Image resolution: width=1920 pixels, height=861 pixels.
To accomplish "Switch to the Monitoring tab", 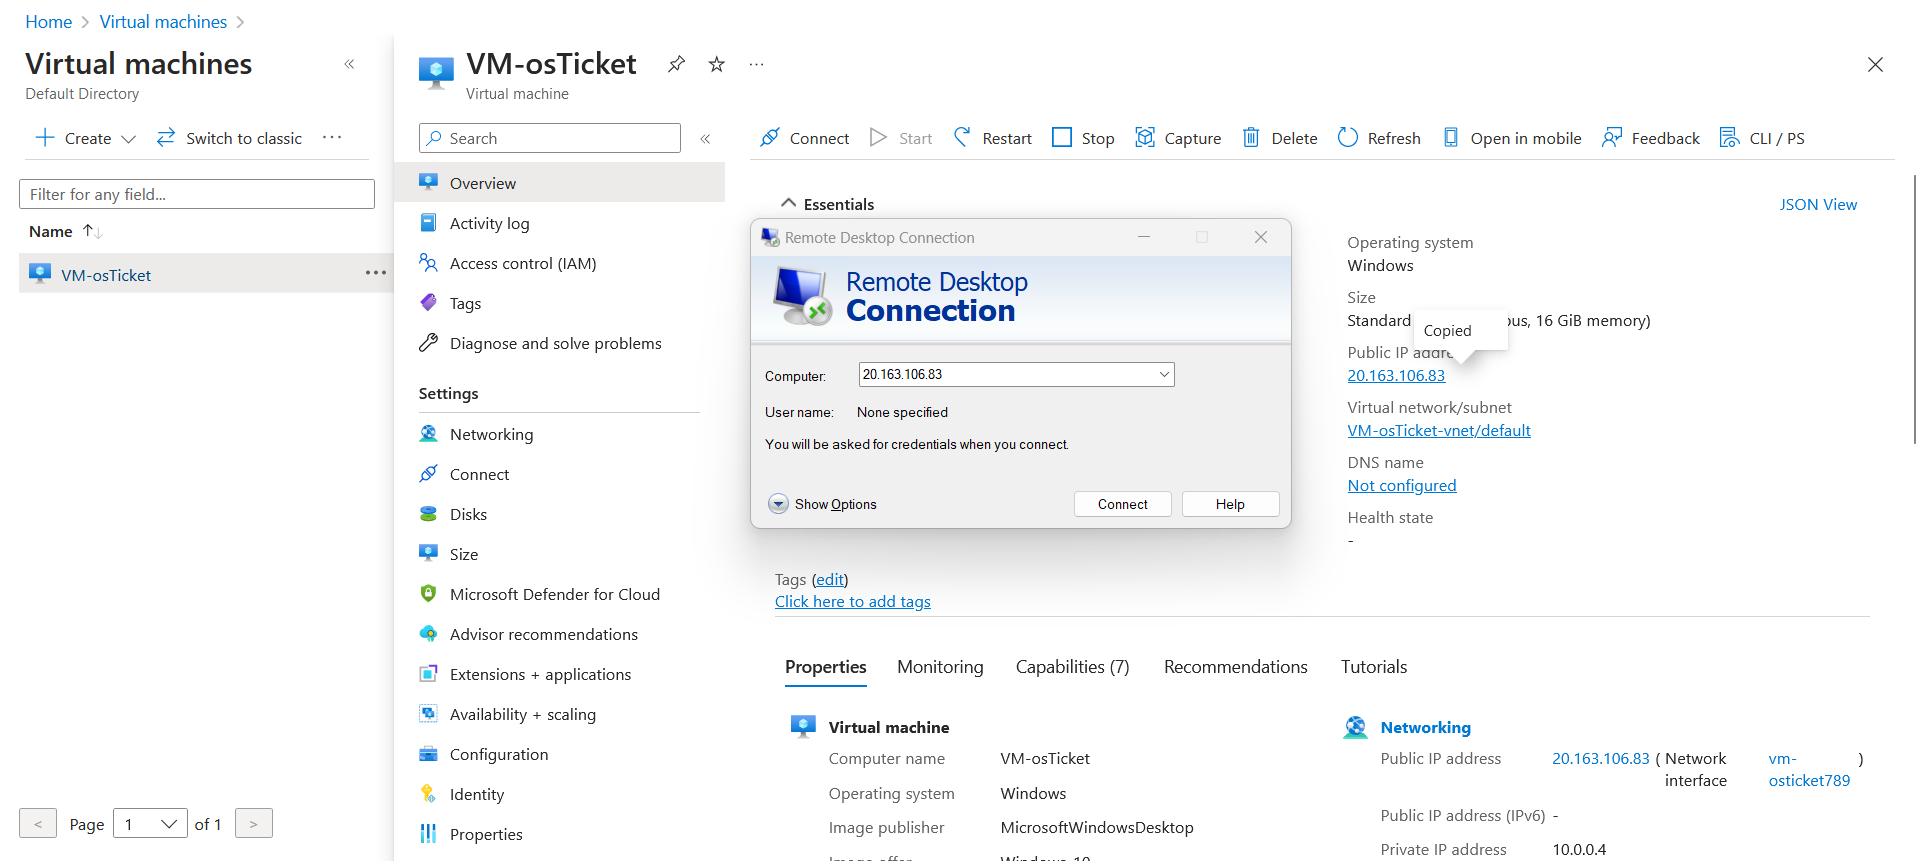I will click(940, 667).
